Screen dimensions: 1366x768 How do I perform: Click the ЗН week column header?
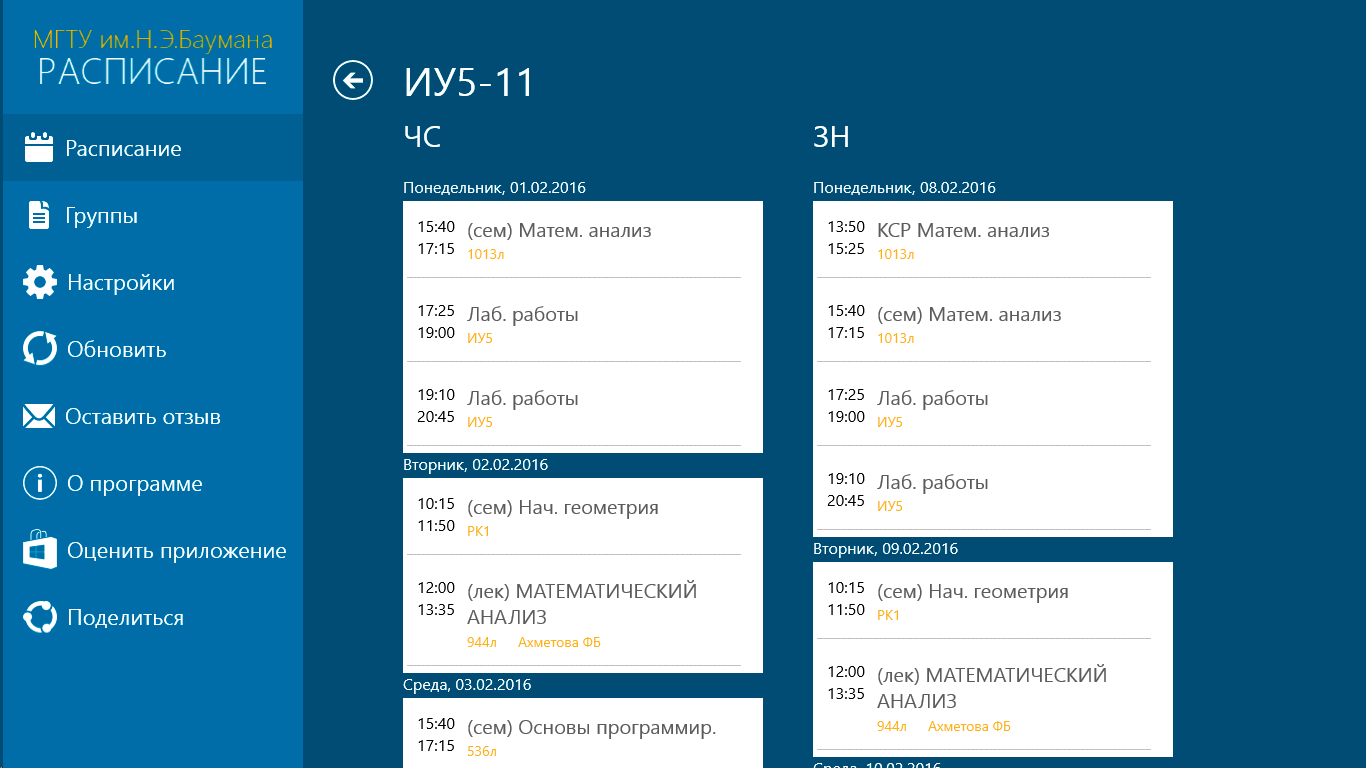pyautogui.click(x=832, y=137)
